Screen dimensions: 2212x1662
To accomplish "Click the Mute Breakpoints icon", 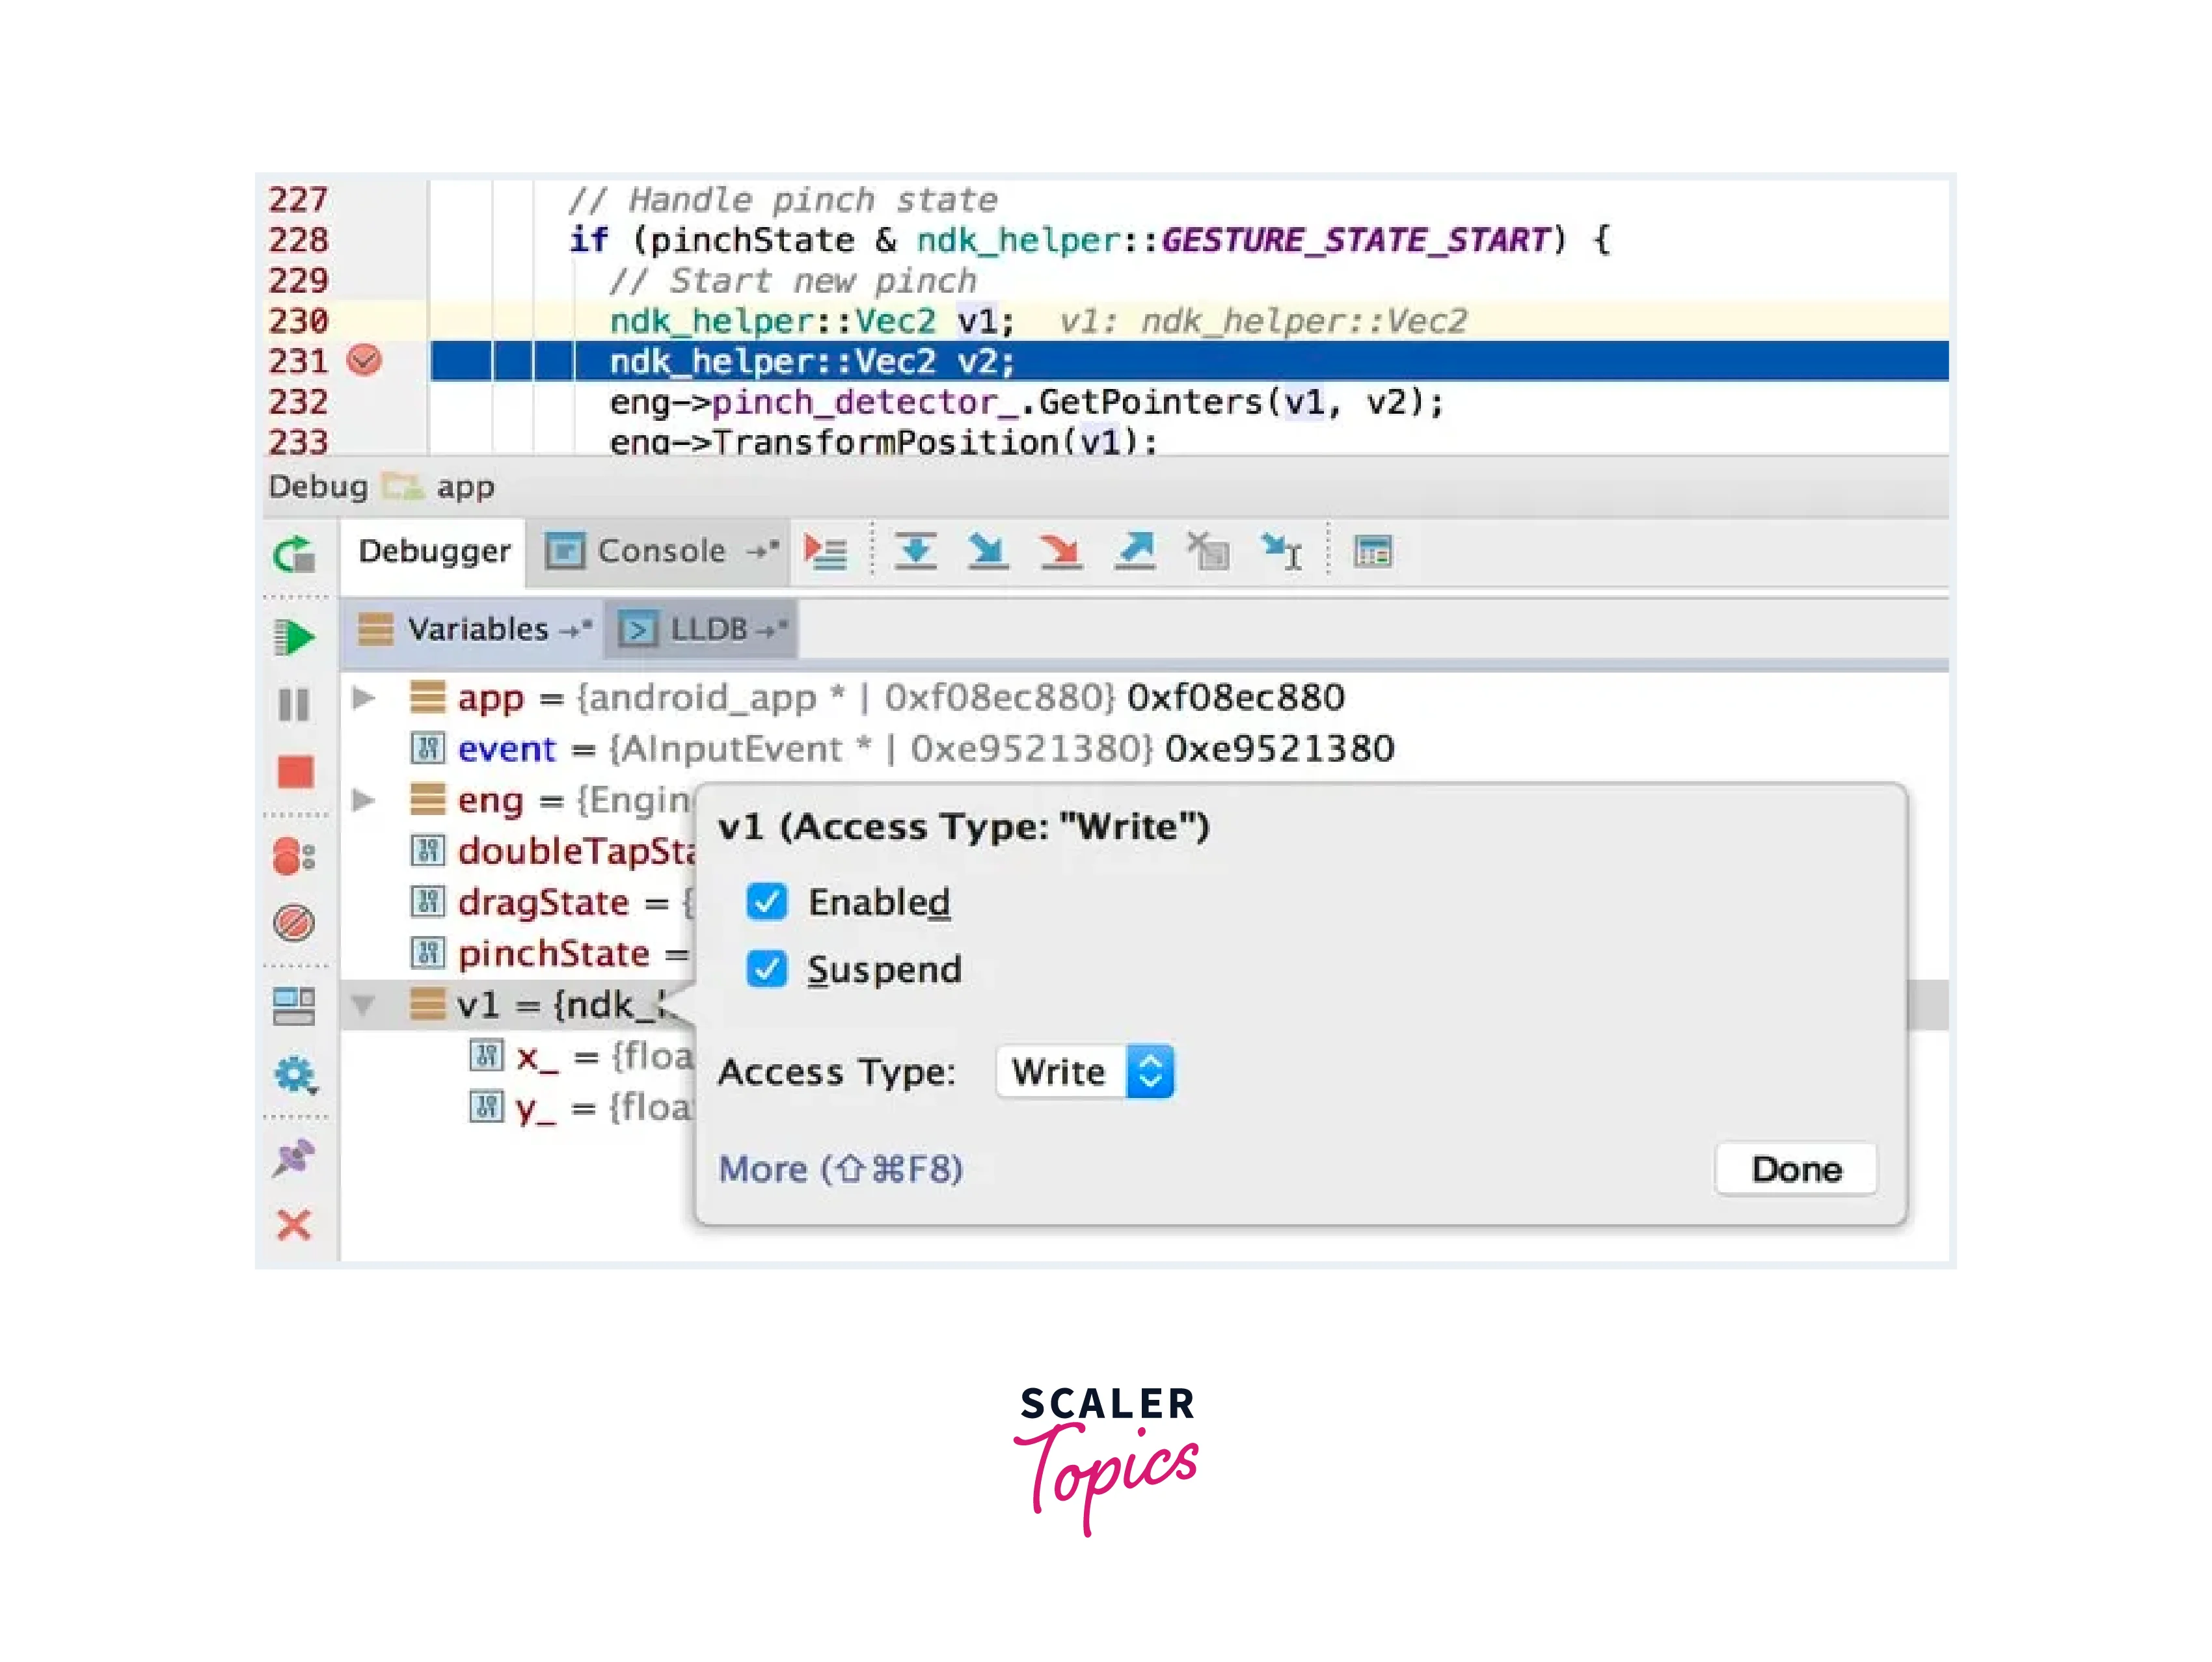I will 294,922.
